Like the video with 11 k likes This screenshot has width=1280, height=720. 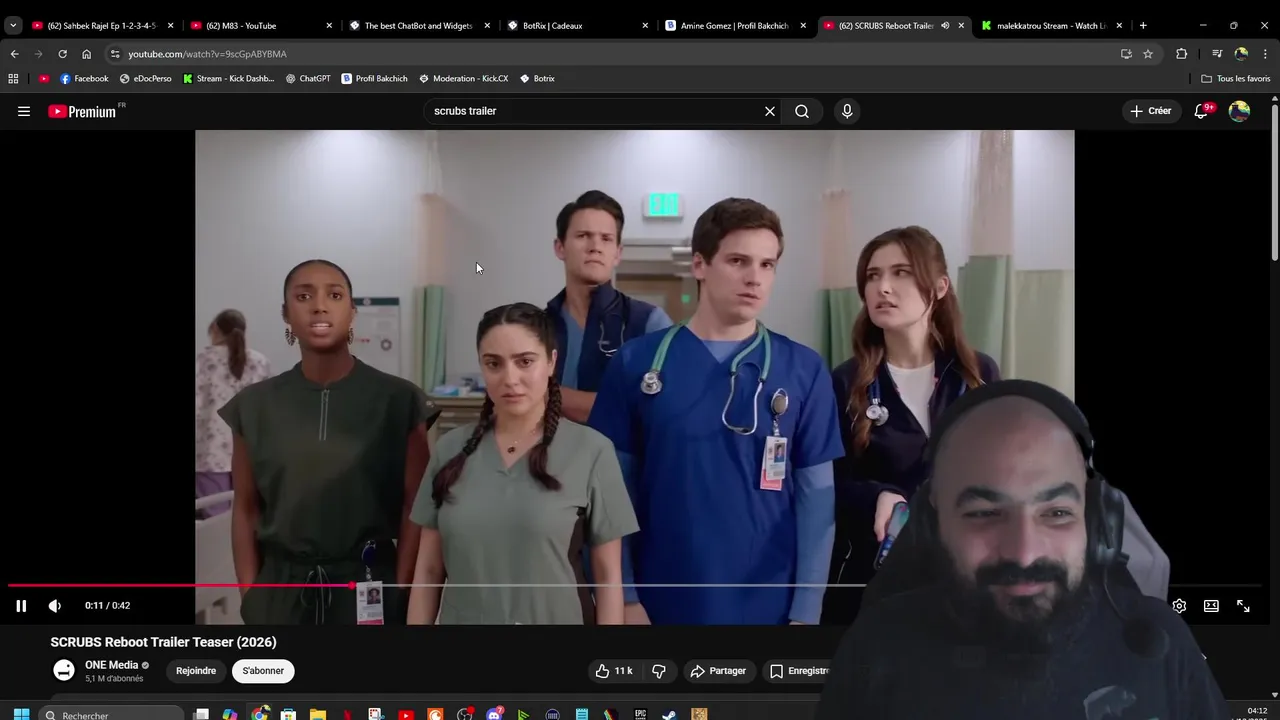614,671
